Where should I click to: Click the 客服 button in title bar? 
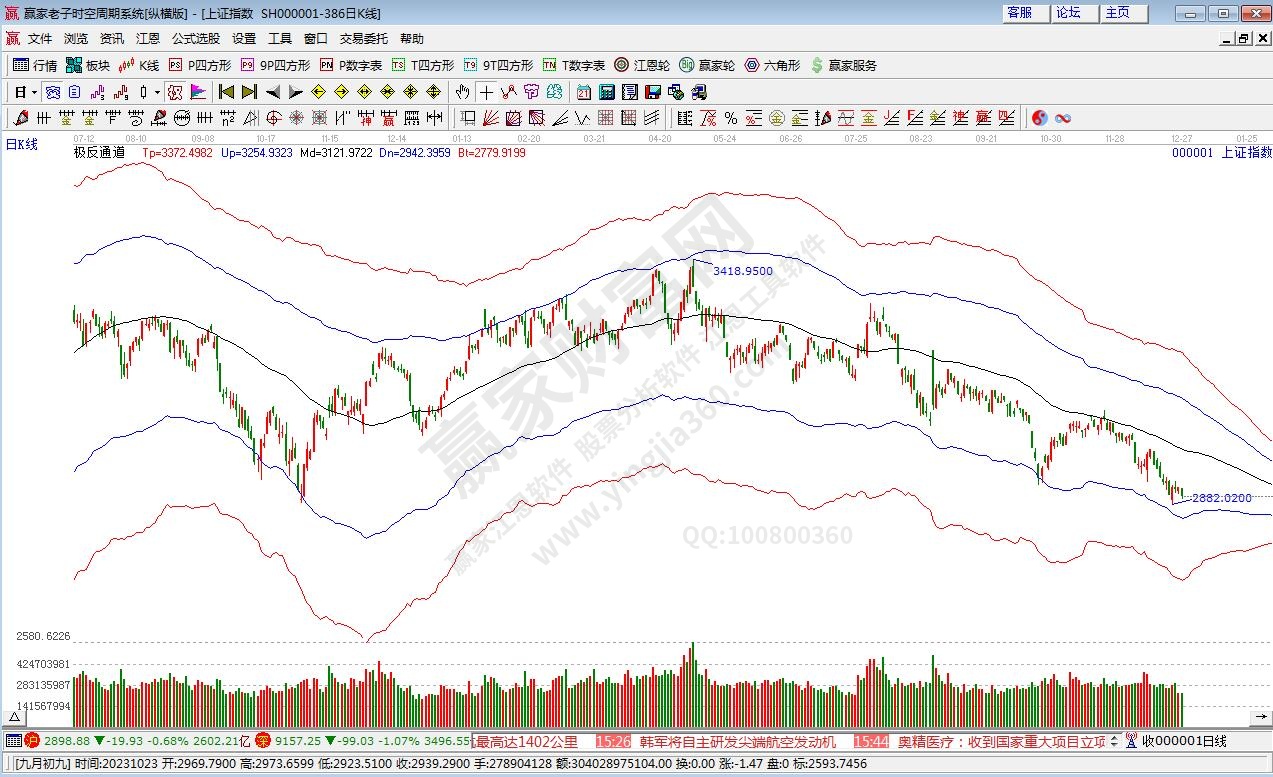click(x=1019, y=13)
